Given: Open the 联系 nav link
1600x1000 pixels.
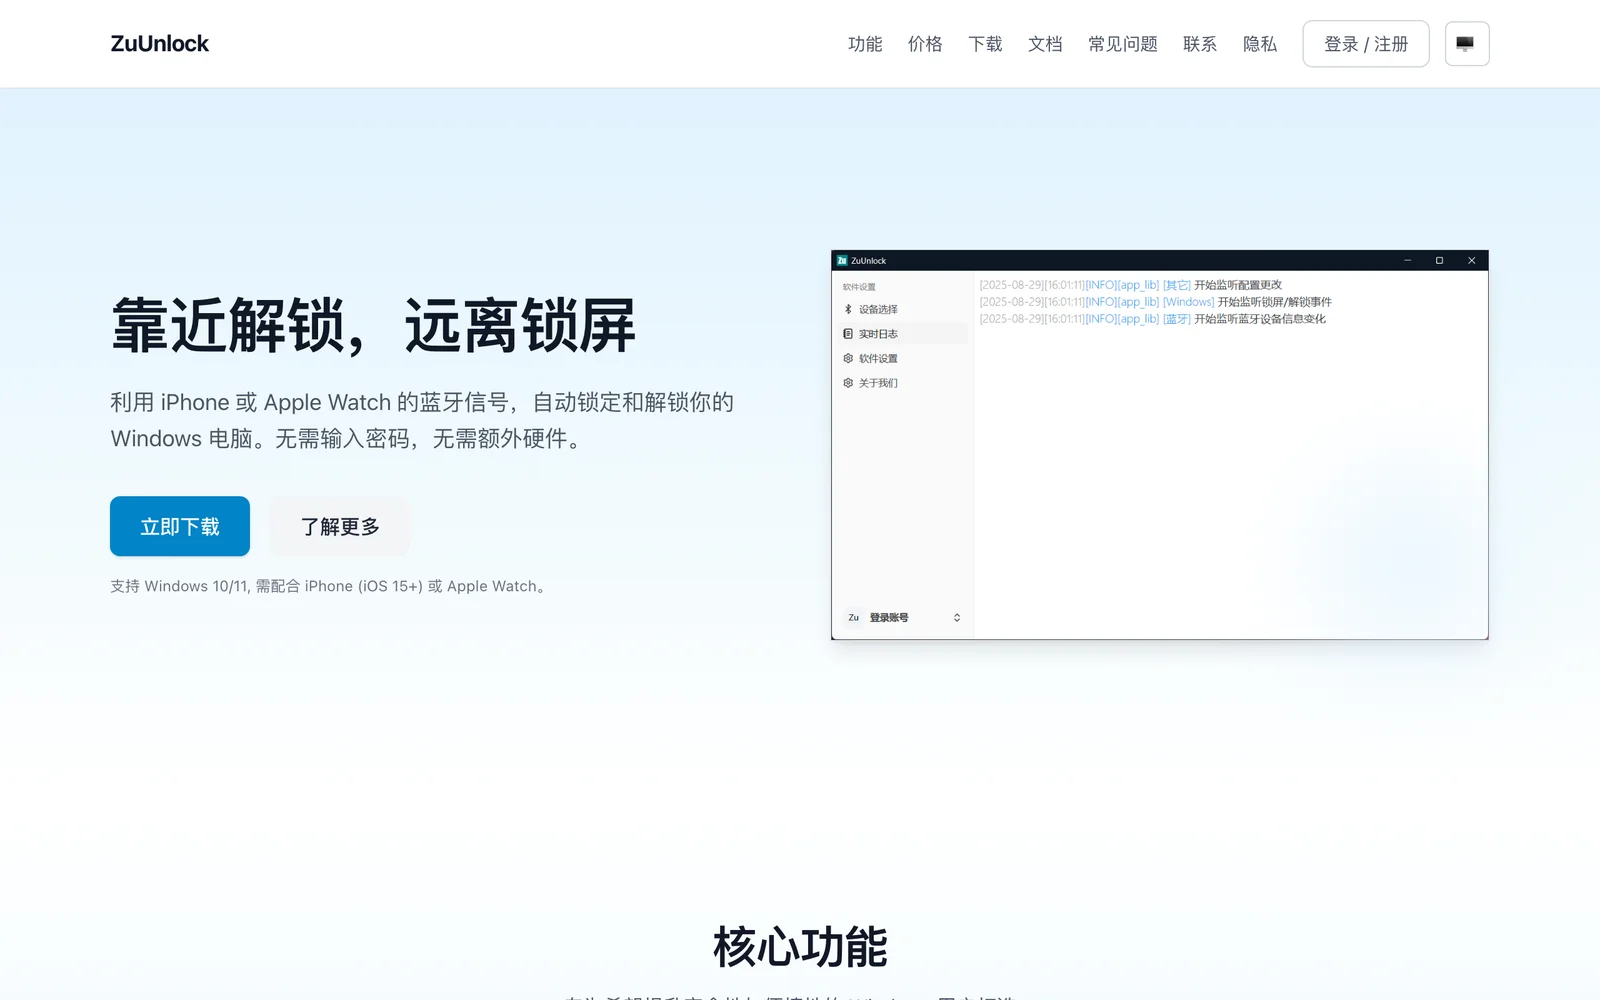Looking at the screenshot, I should pos(1200,44).
